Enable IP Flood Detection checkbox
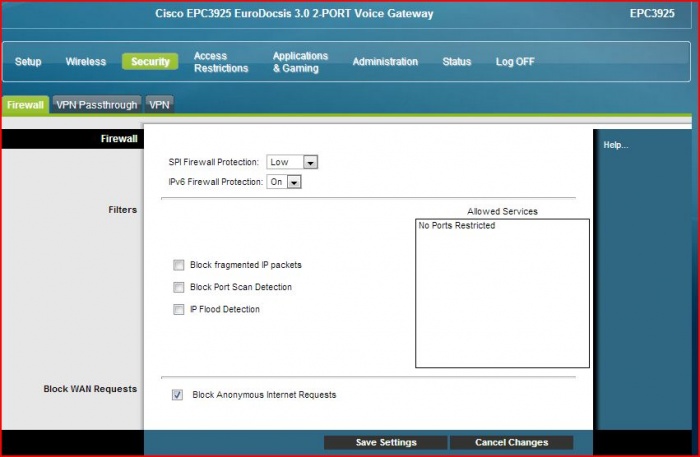 [179, 309]
